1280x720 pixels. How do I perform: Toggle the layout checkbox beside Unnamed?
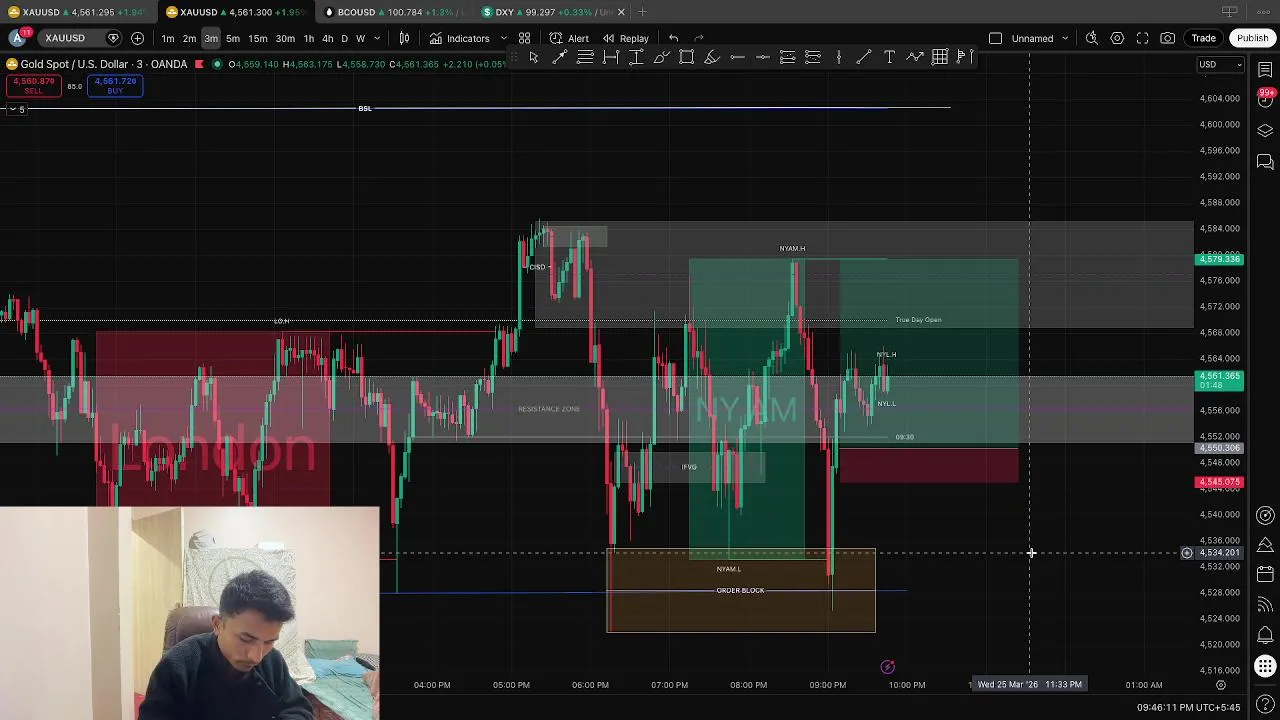(995, 38)
